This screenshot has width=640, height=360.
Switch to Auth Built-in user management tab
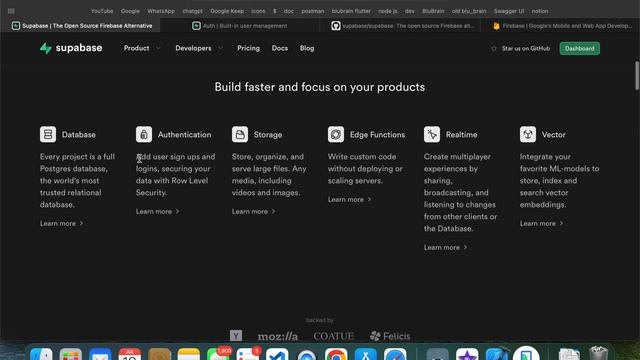[x=240, y=26]
